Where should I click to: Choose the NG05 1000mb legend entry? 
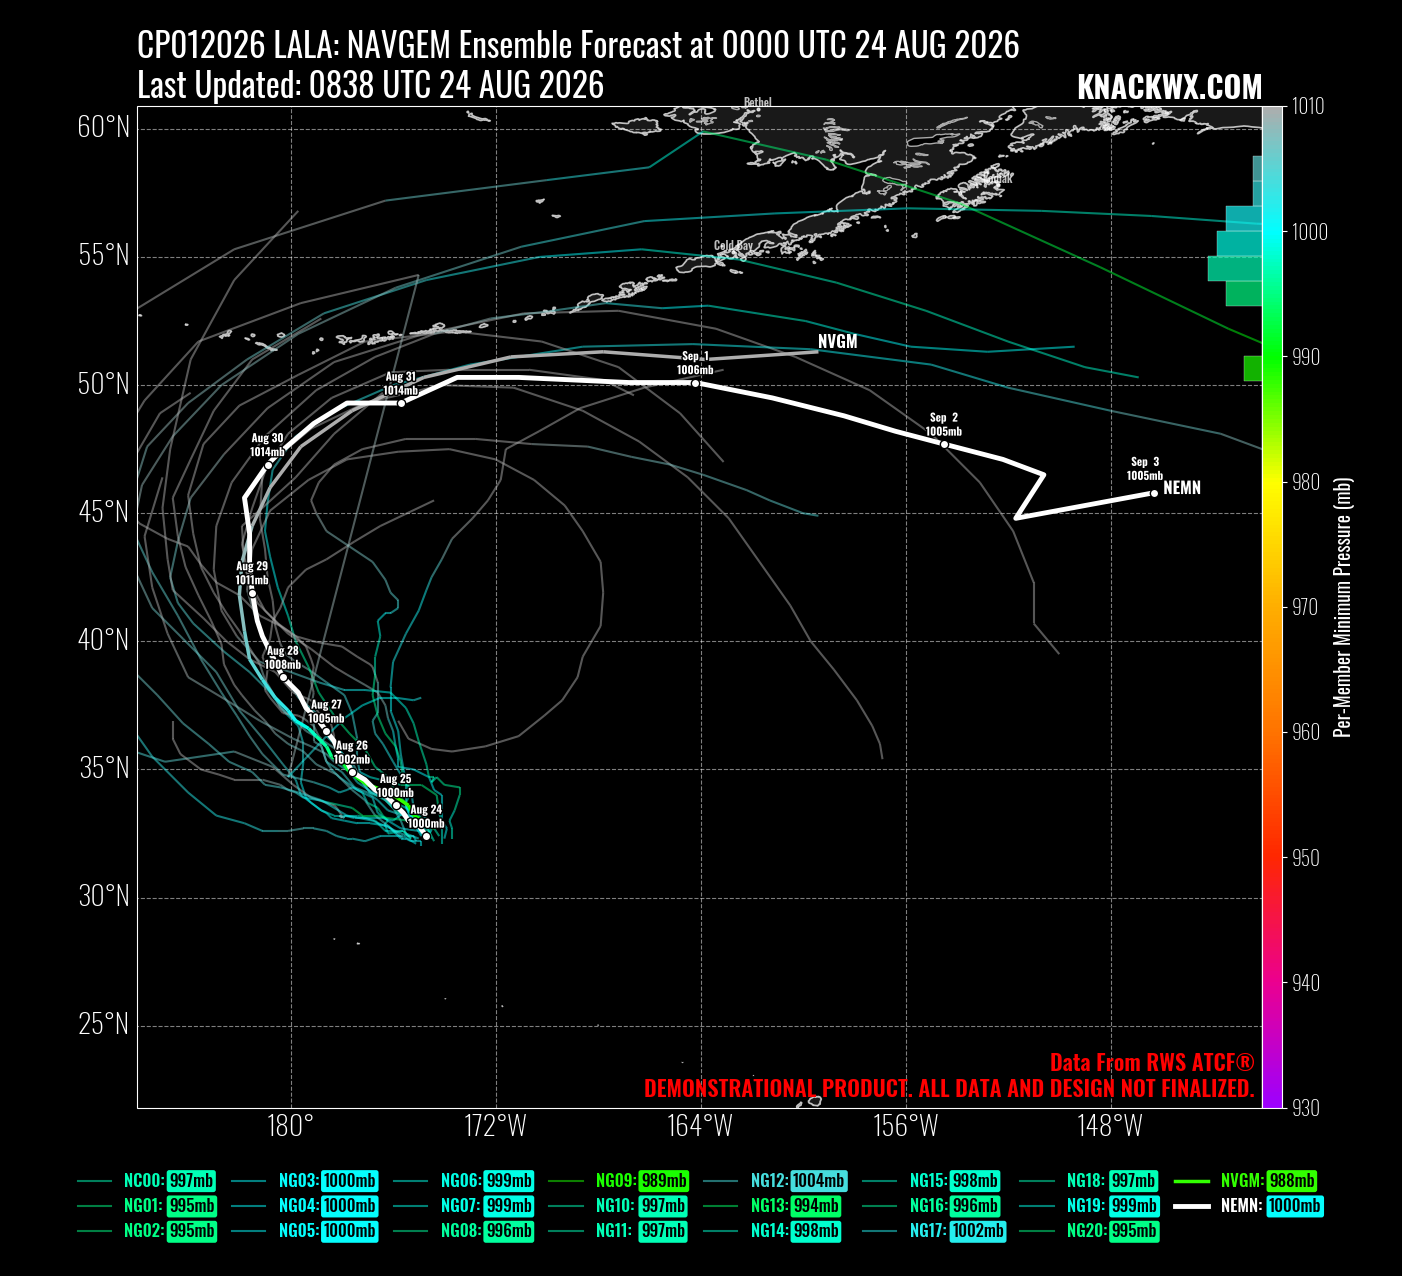point(305,1231)
